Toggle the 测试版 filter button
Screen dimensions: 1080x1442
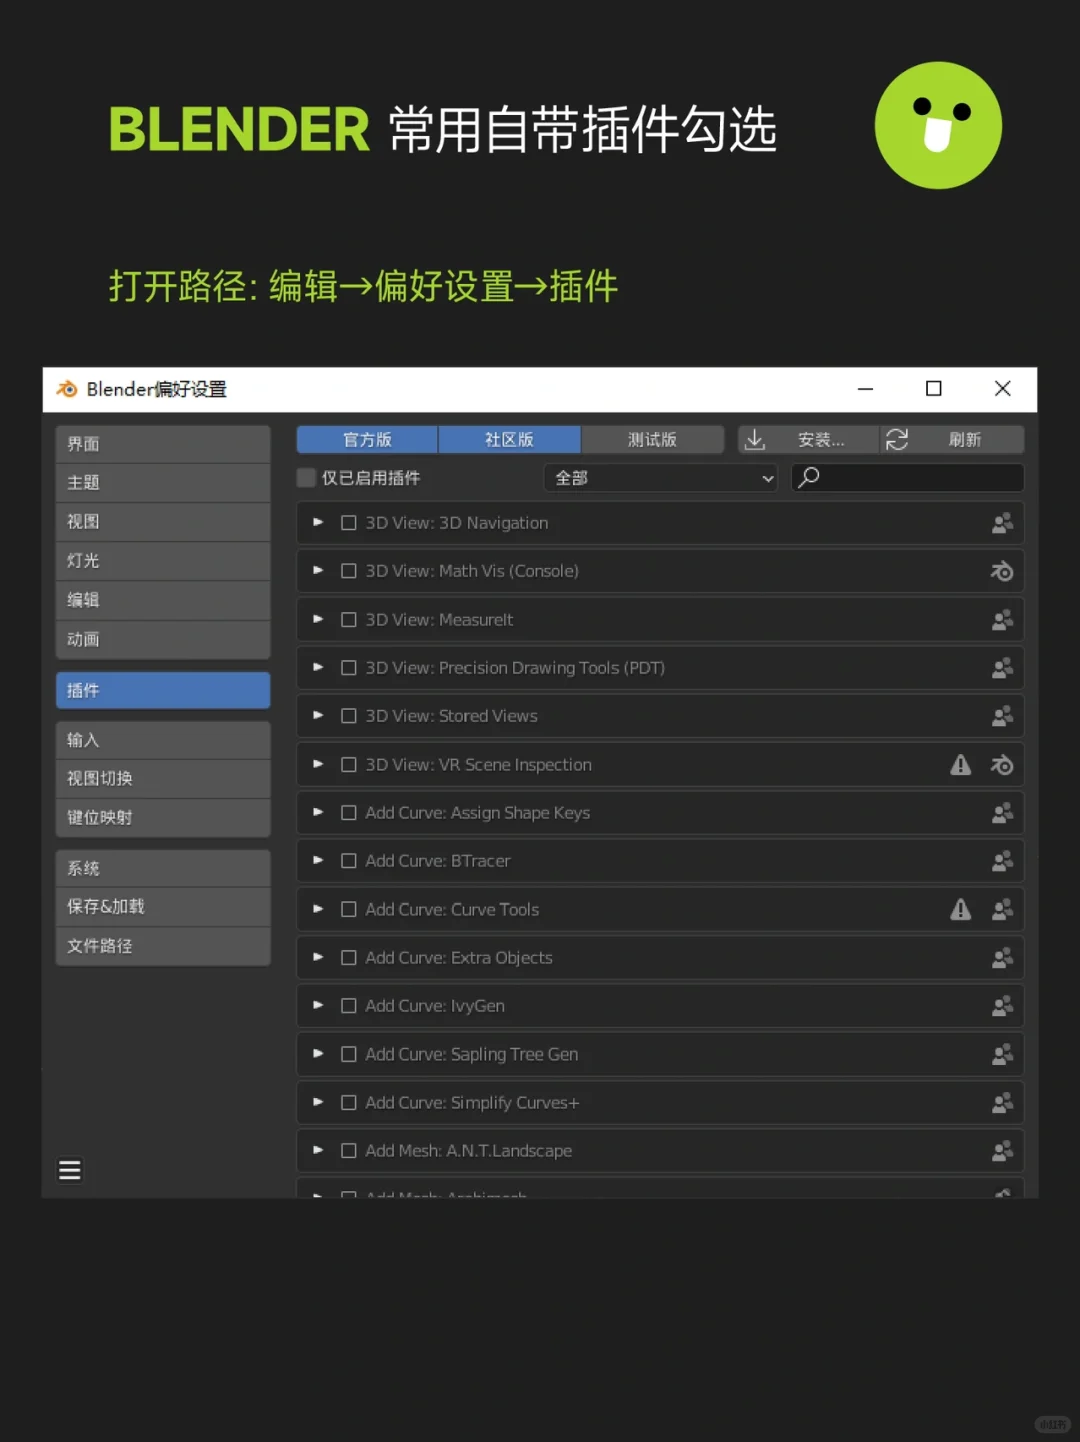click(x=653, y=440)
